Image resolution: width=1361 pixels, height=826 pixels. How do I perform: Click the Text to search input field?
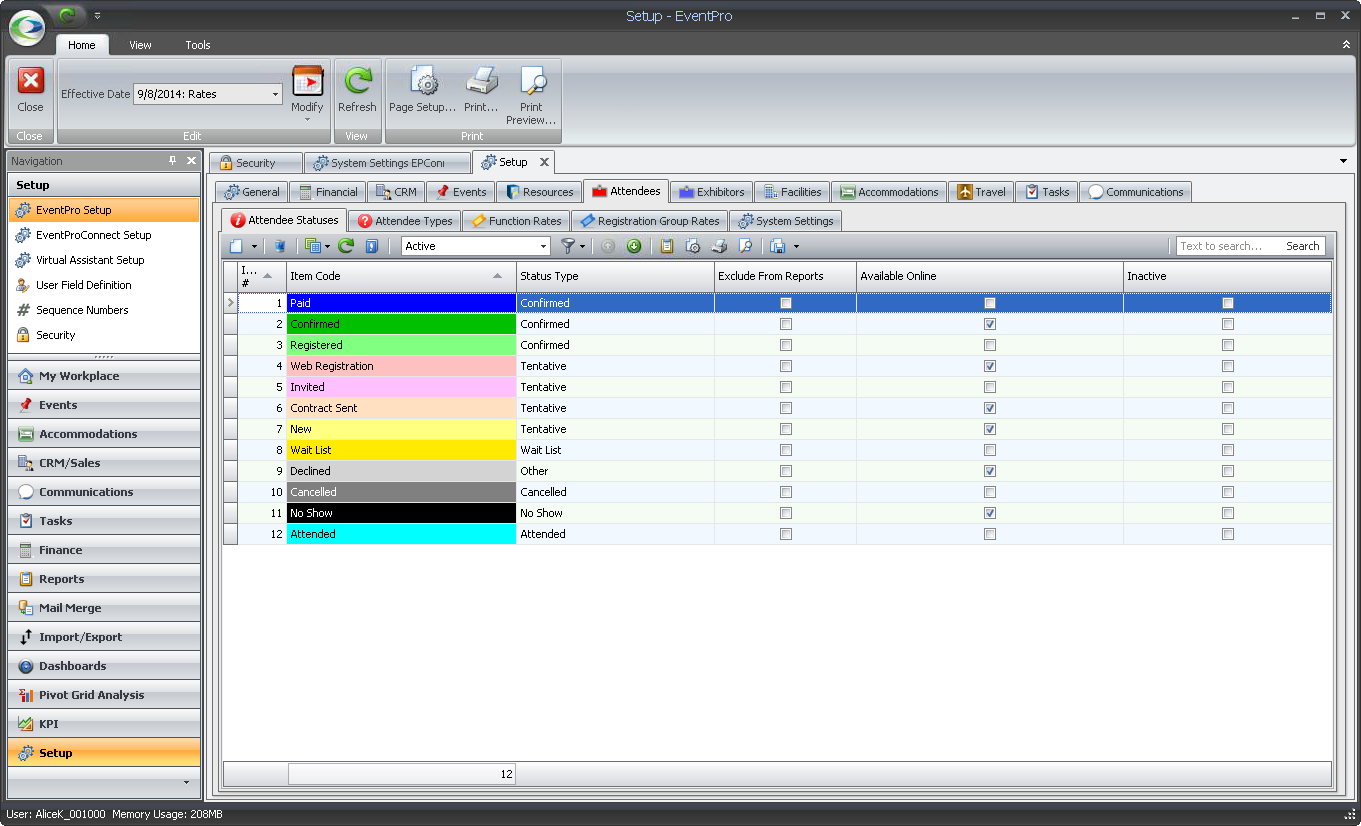(x=1229, y=246)
